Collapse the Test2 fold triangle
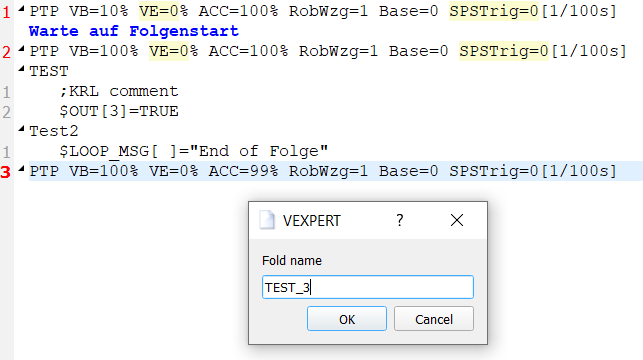Image resolution: width=643 pixels, height=360 pixels. 21,129
